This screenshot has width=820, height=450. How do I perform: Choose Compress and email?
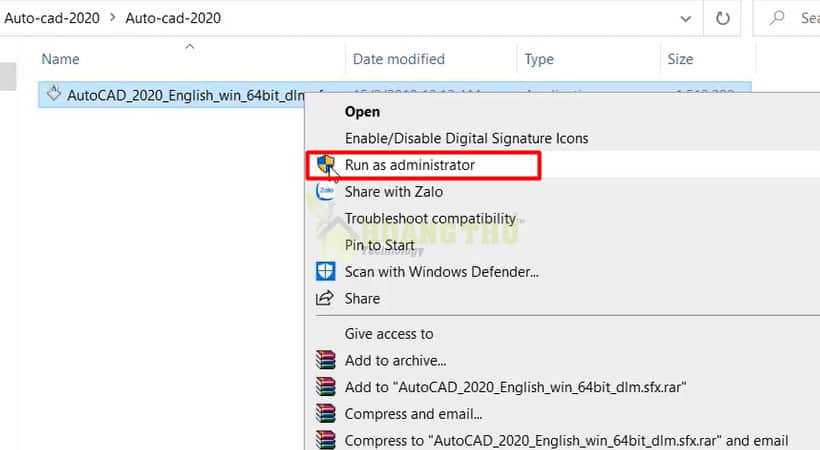point(413,413)
